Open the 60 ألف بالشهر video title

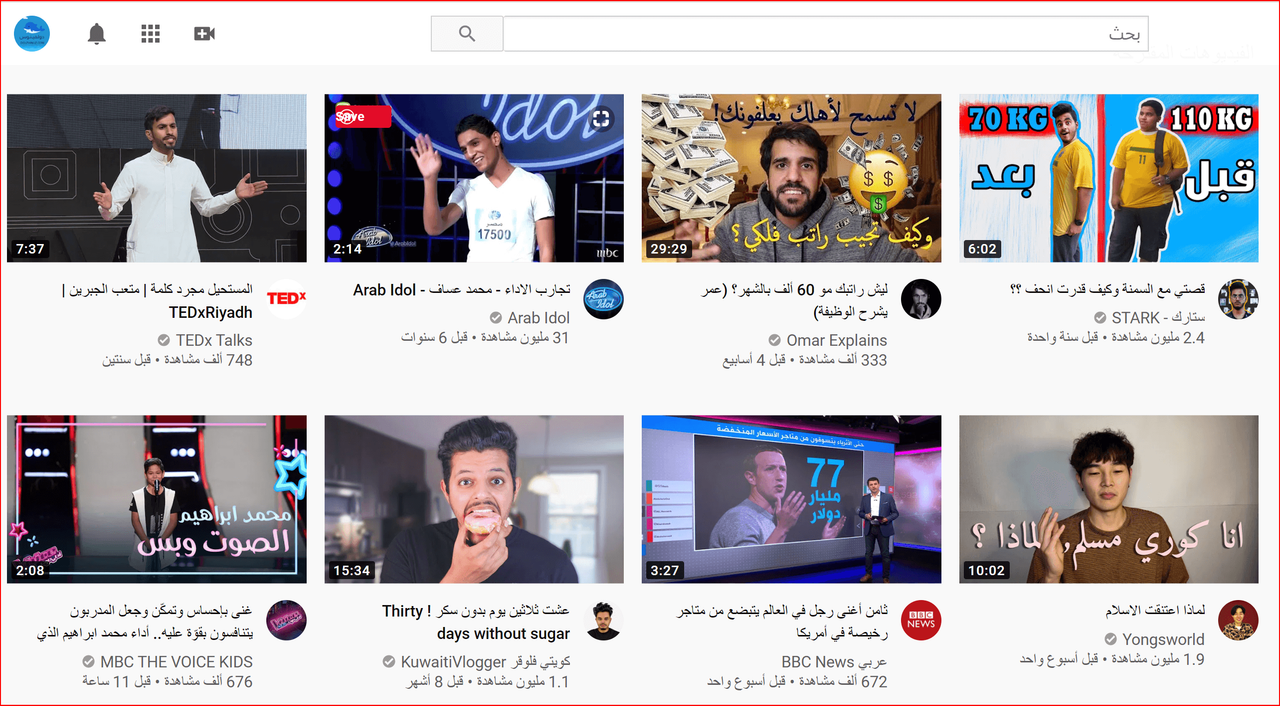(x=795, y=301)
